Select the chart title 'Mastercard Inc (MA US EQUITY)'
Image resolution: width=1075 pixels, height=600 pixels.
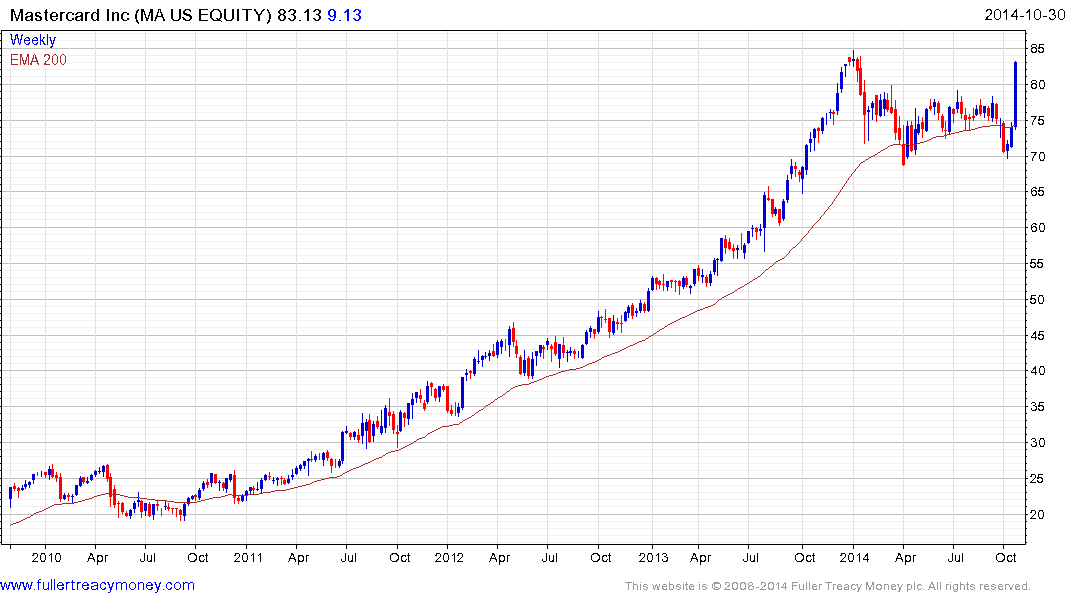[141, 15]
